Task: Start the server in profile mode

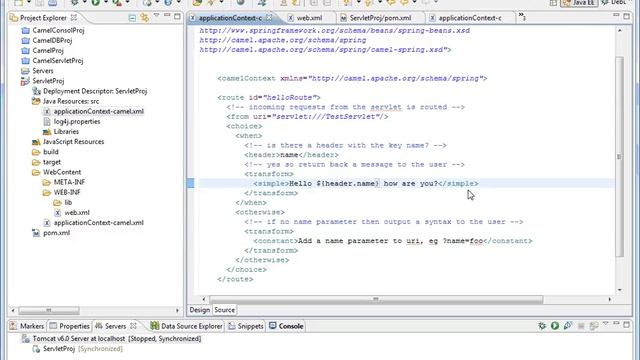Action: 568,325
